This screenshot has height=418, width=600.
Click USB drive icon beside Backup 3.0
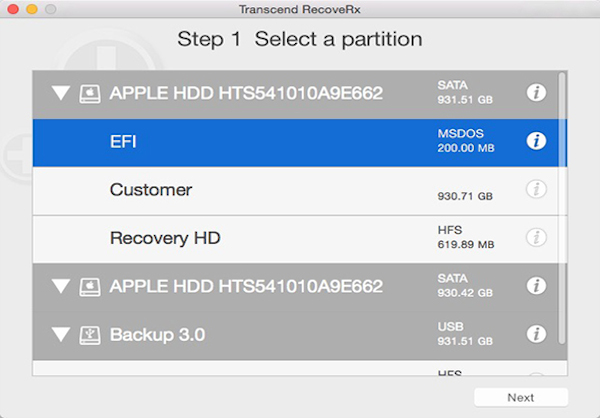[x=90, y=334]
